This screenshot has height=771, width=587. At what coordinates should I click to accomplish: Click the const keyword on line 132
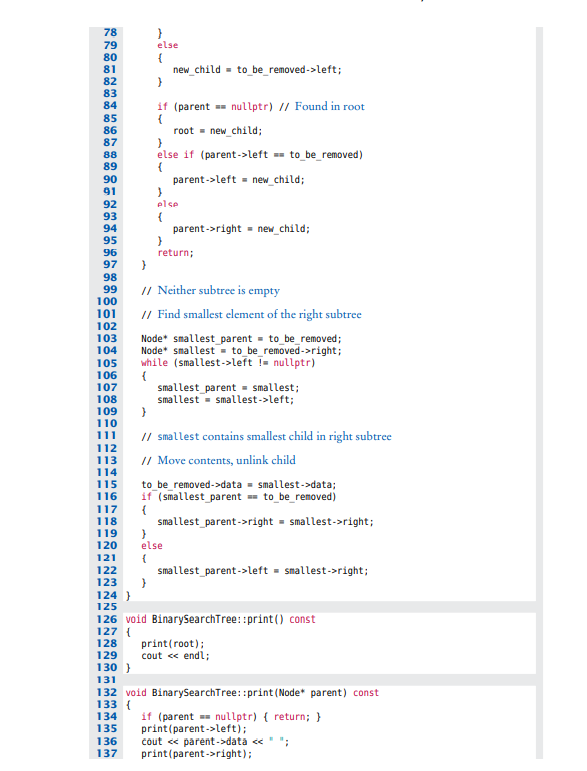[366, 693]
